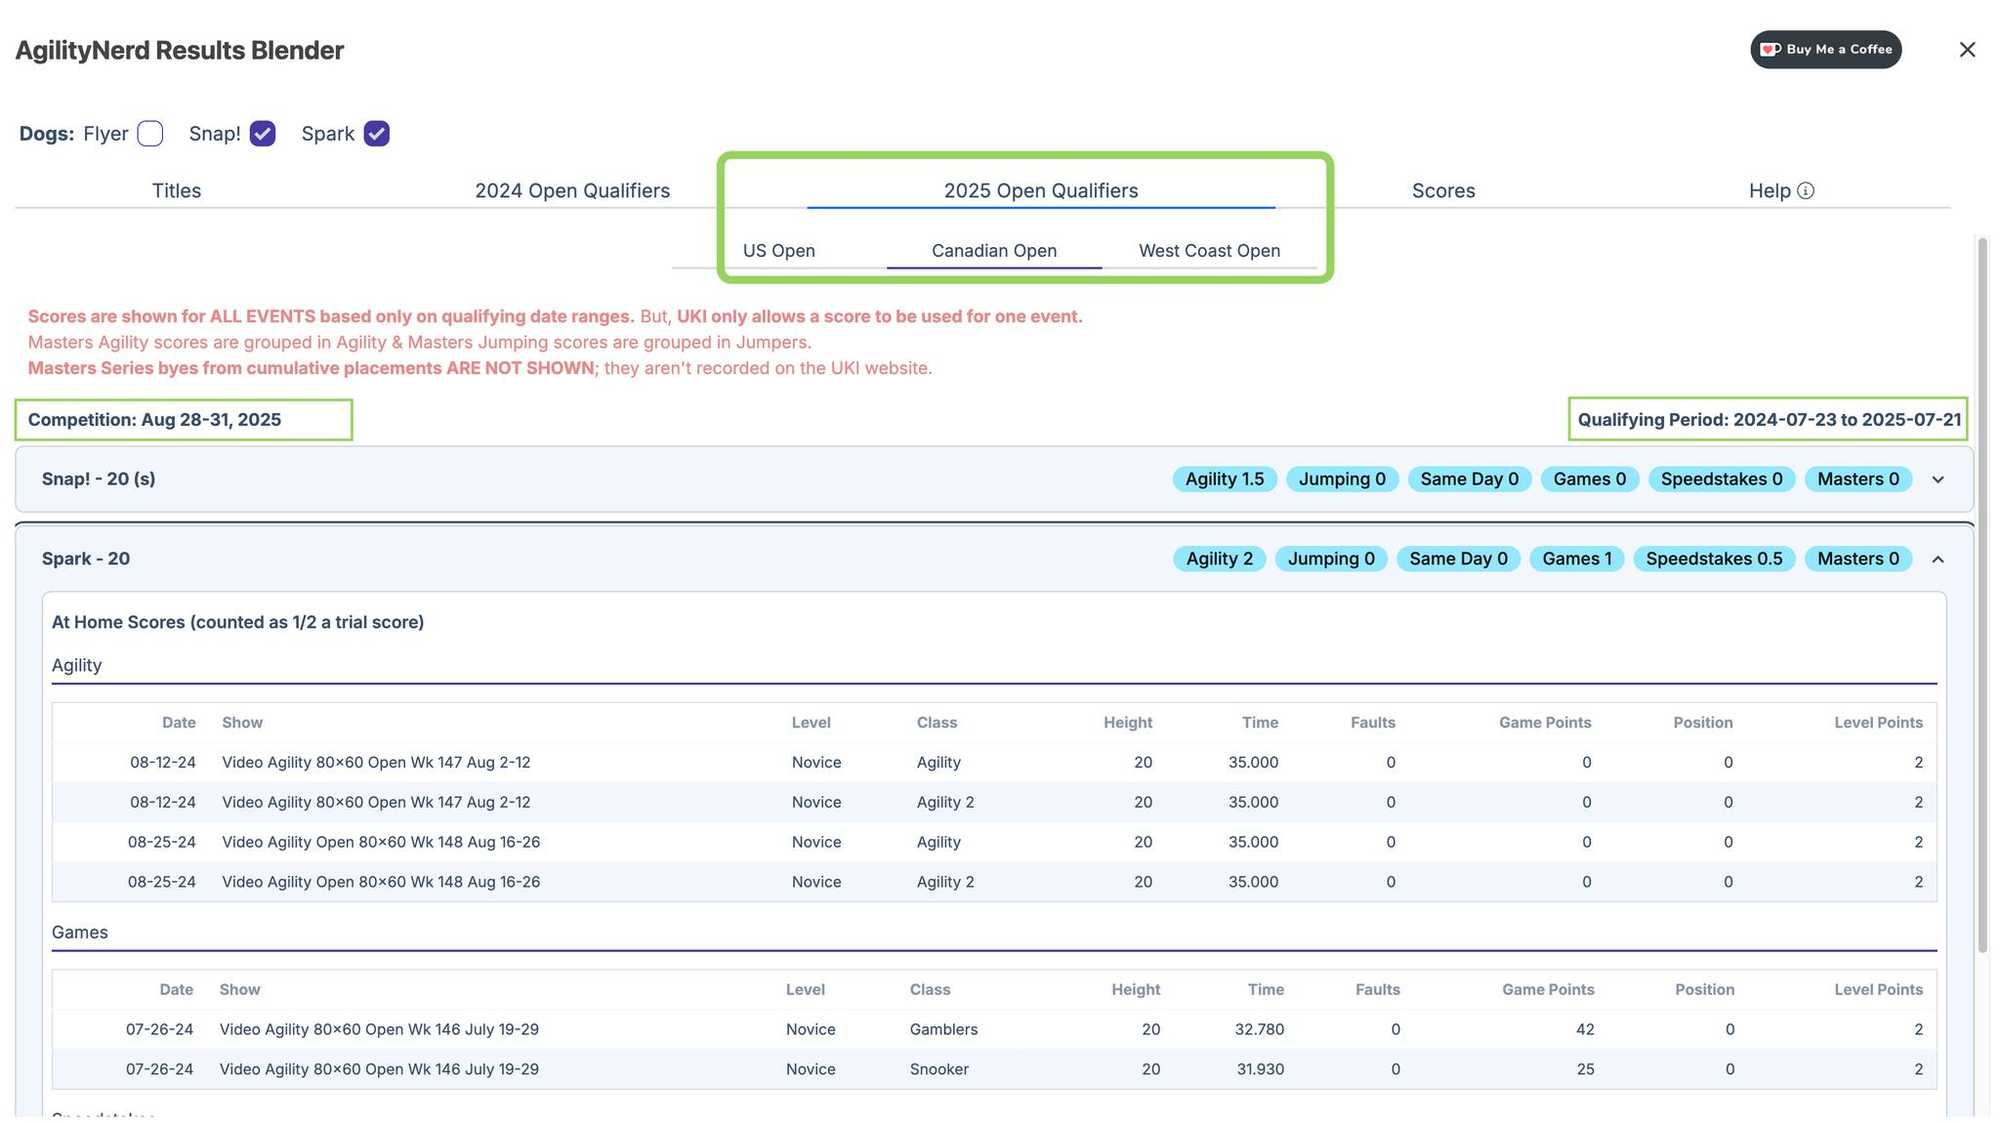Open the Titles tab
2000x1123 pixels.
point(176,190)
